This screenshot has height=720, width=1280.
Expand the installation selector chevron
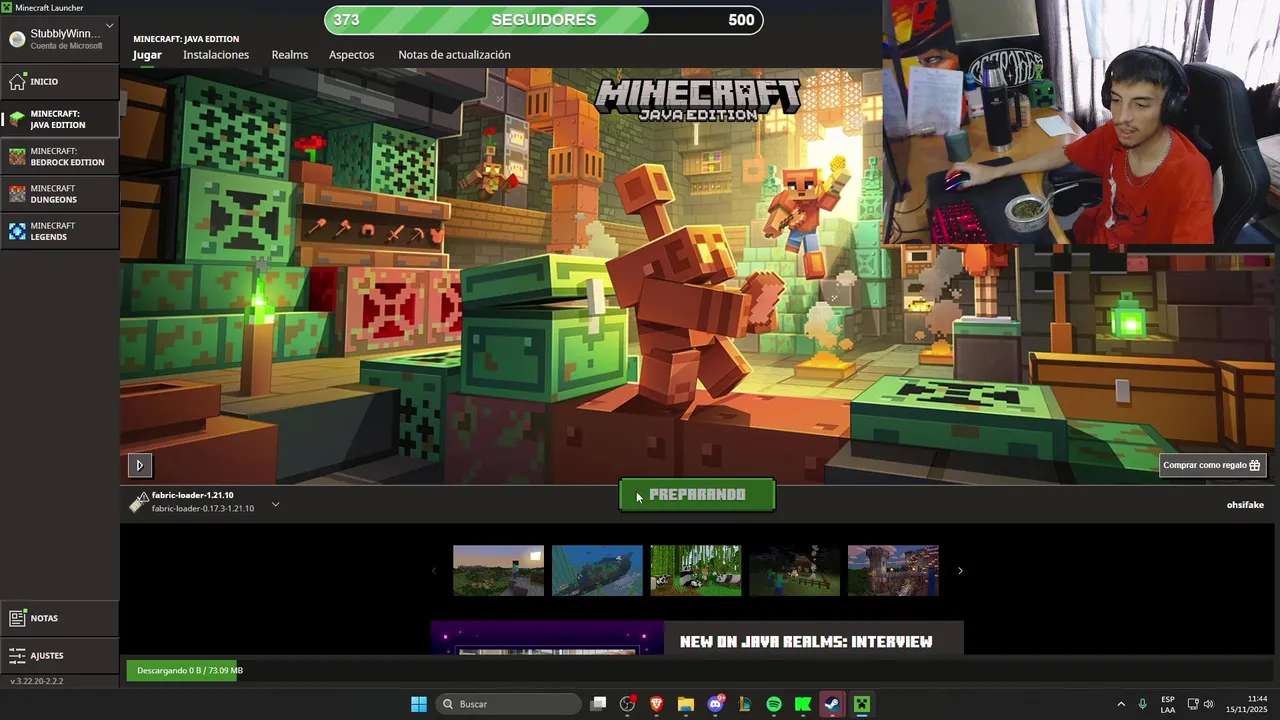(275, 504)
